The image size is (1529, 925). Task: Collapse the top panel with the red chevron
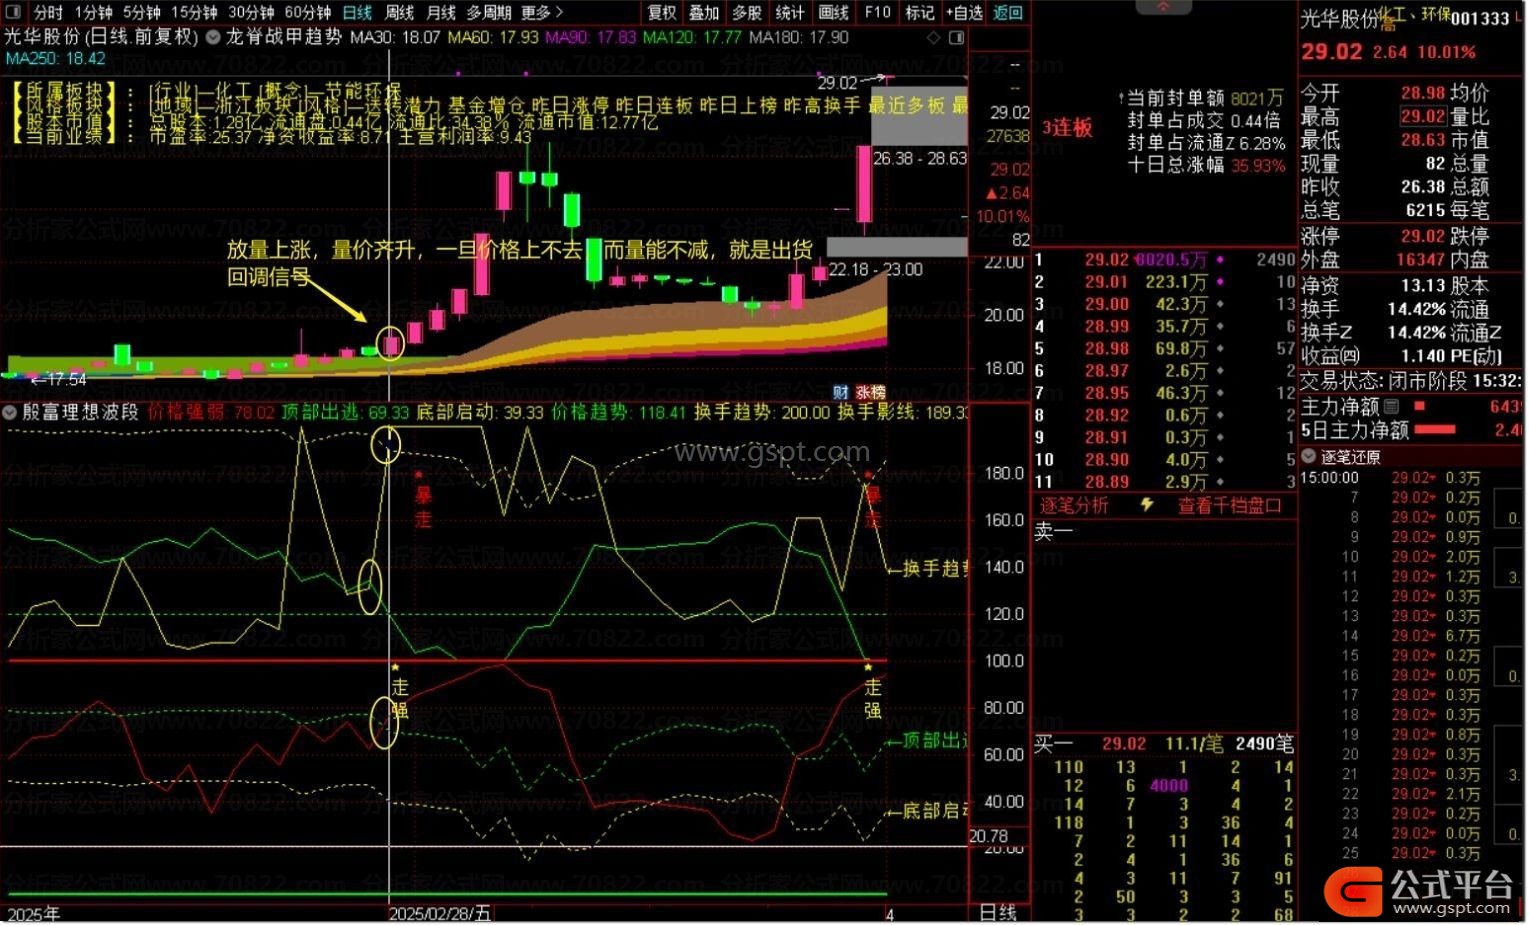click(x=1163, y=6)
